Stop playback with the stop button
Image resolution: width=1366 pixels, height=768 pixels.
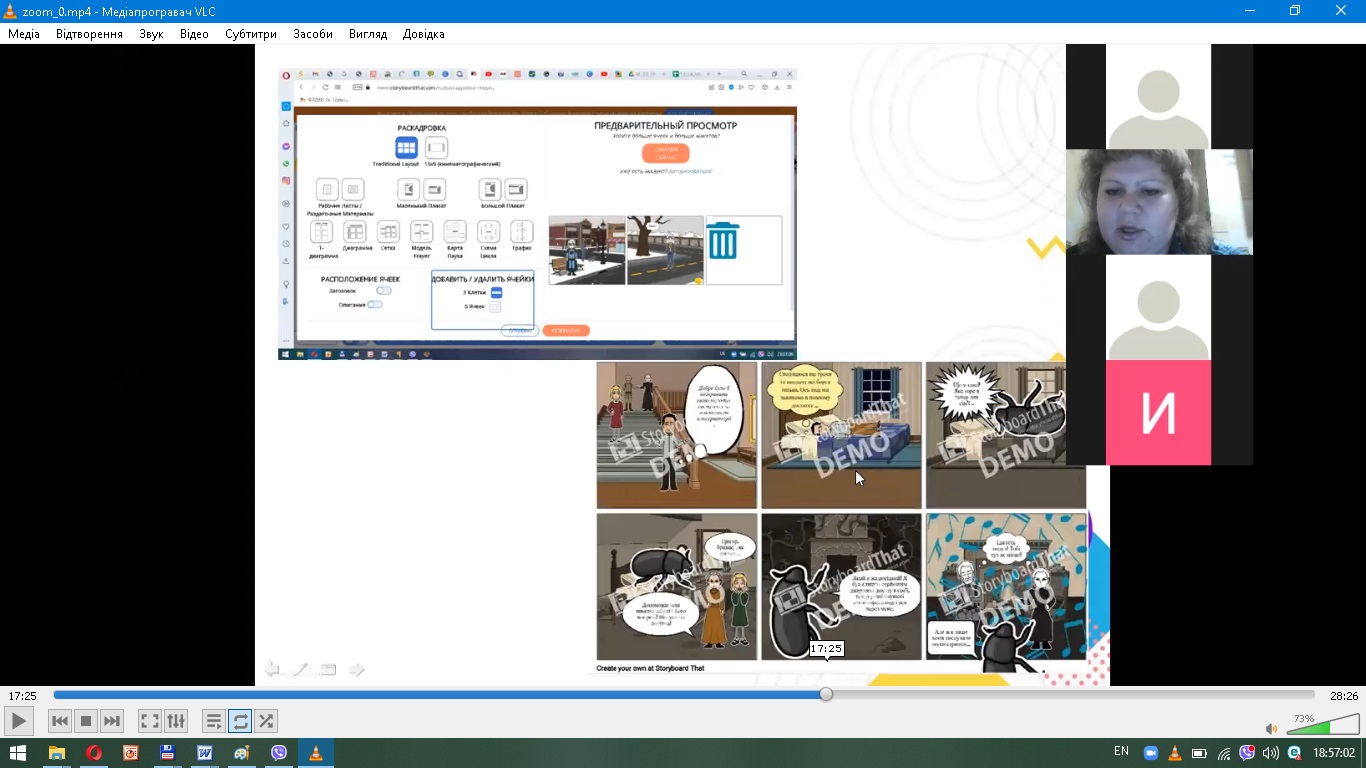[x=86, y=721]
